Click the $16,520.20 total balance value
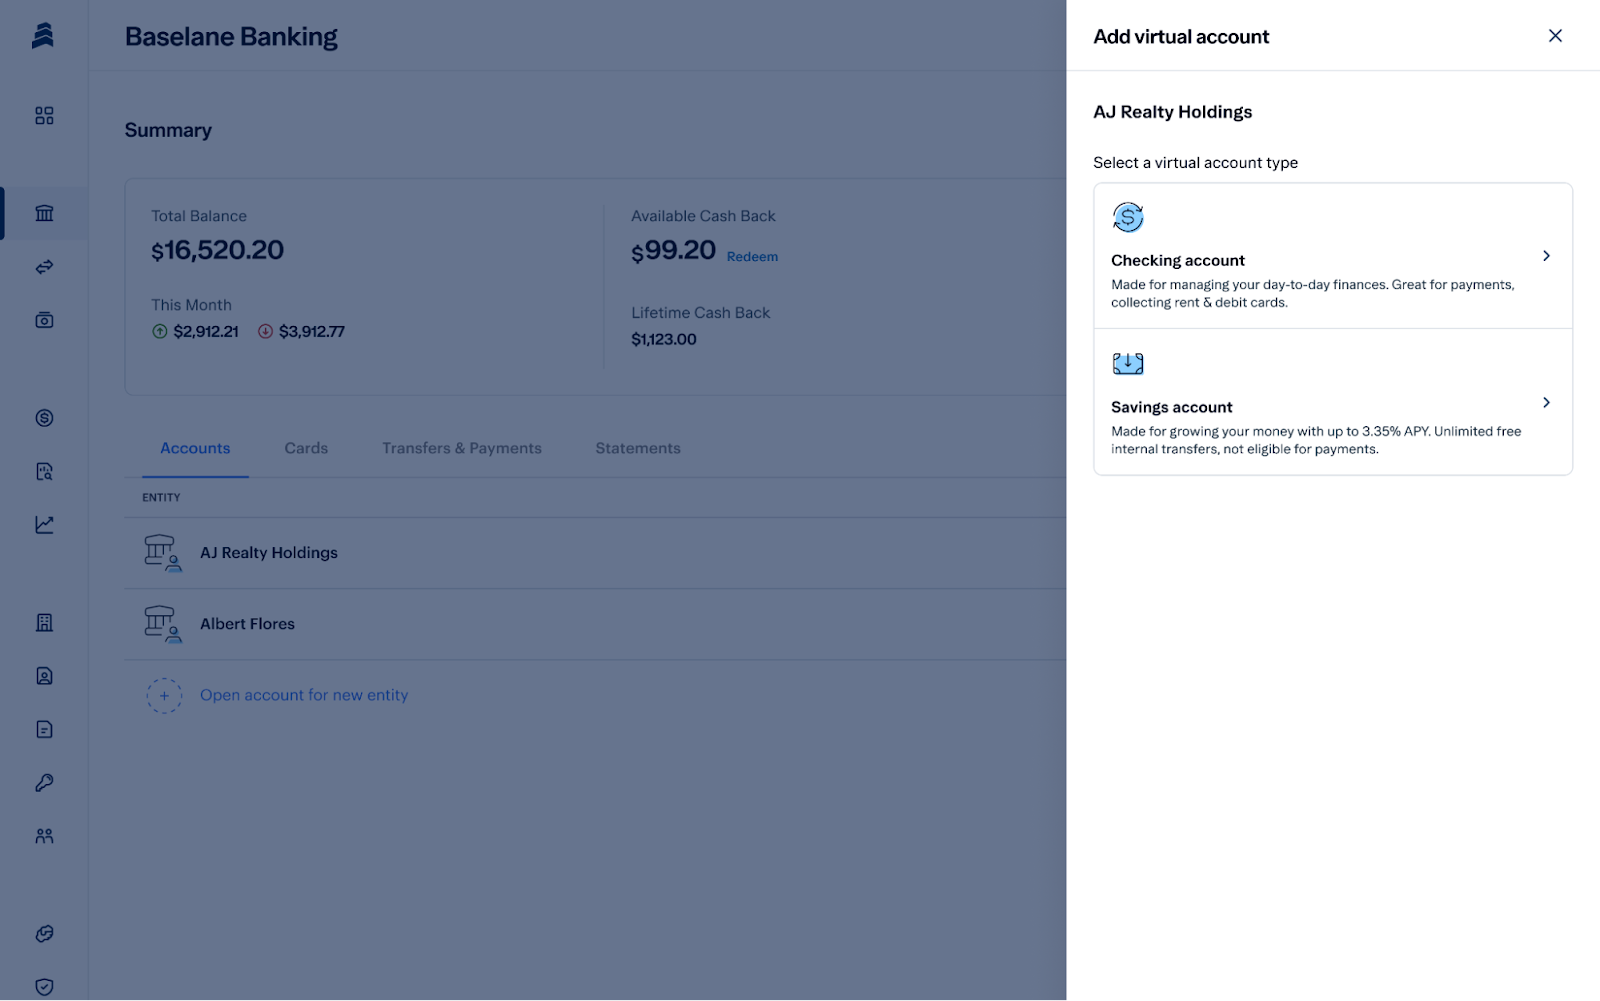The image size is (1600, 1001). [x=217, y=250]
